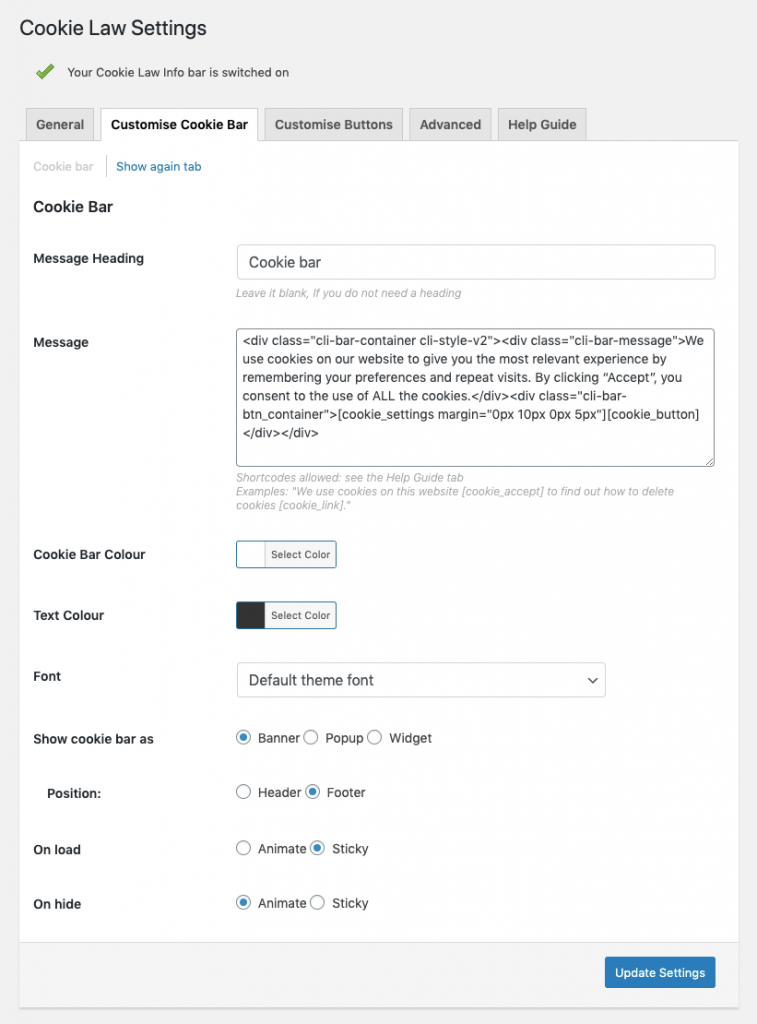Click inside the Message text area
Image resolution: width=757 pixels, height=1024 pixels.
click(475, 398)
